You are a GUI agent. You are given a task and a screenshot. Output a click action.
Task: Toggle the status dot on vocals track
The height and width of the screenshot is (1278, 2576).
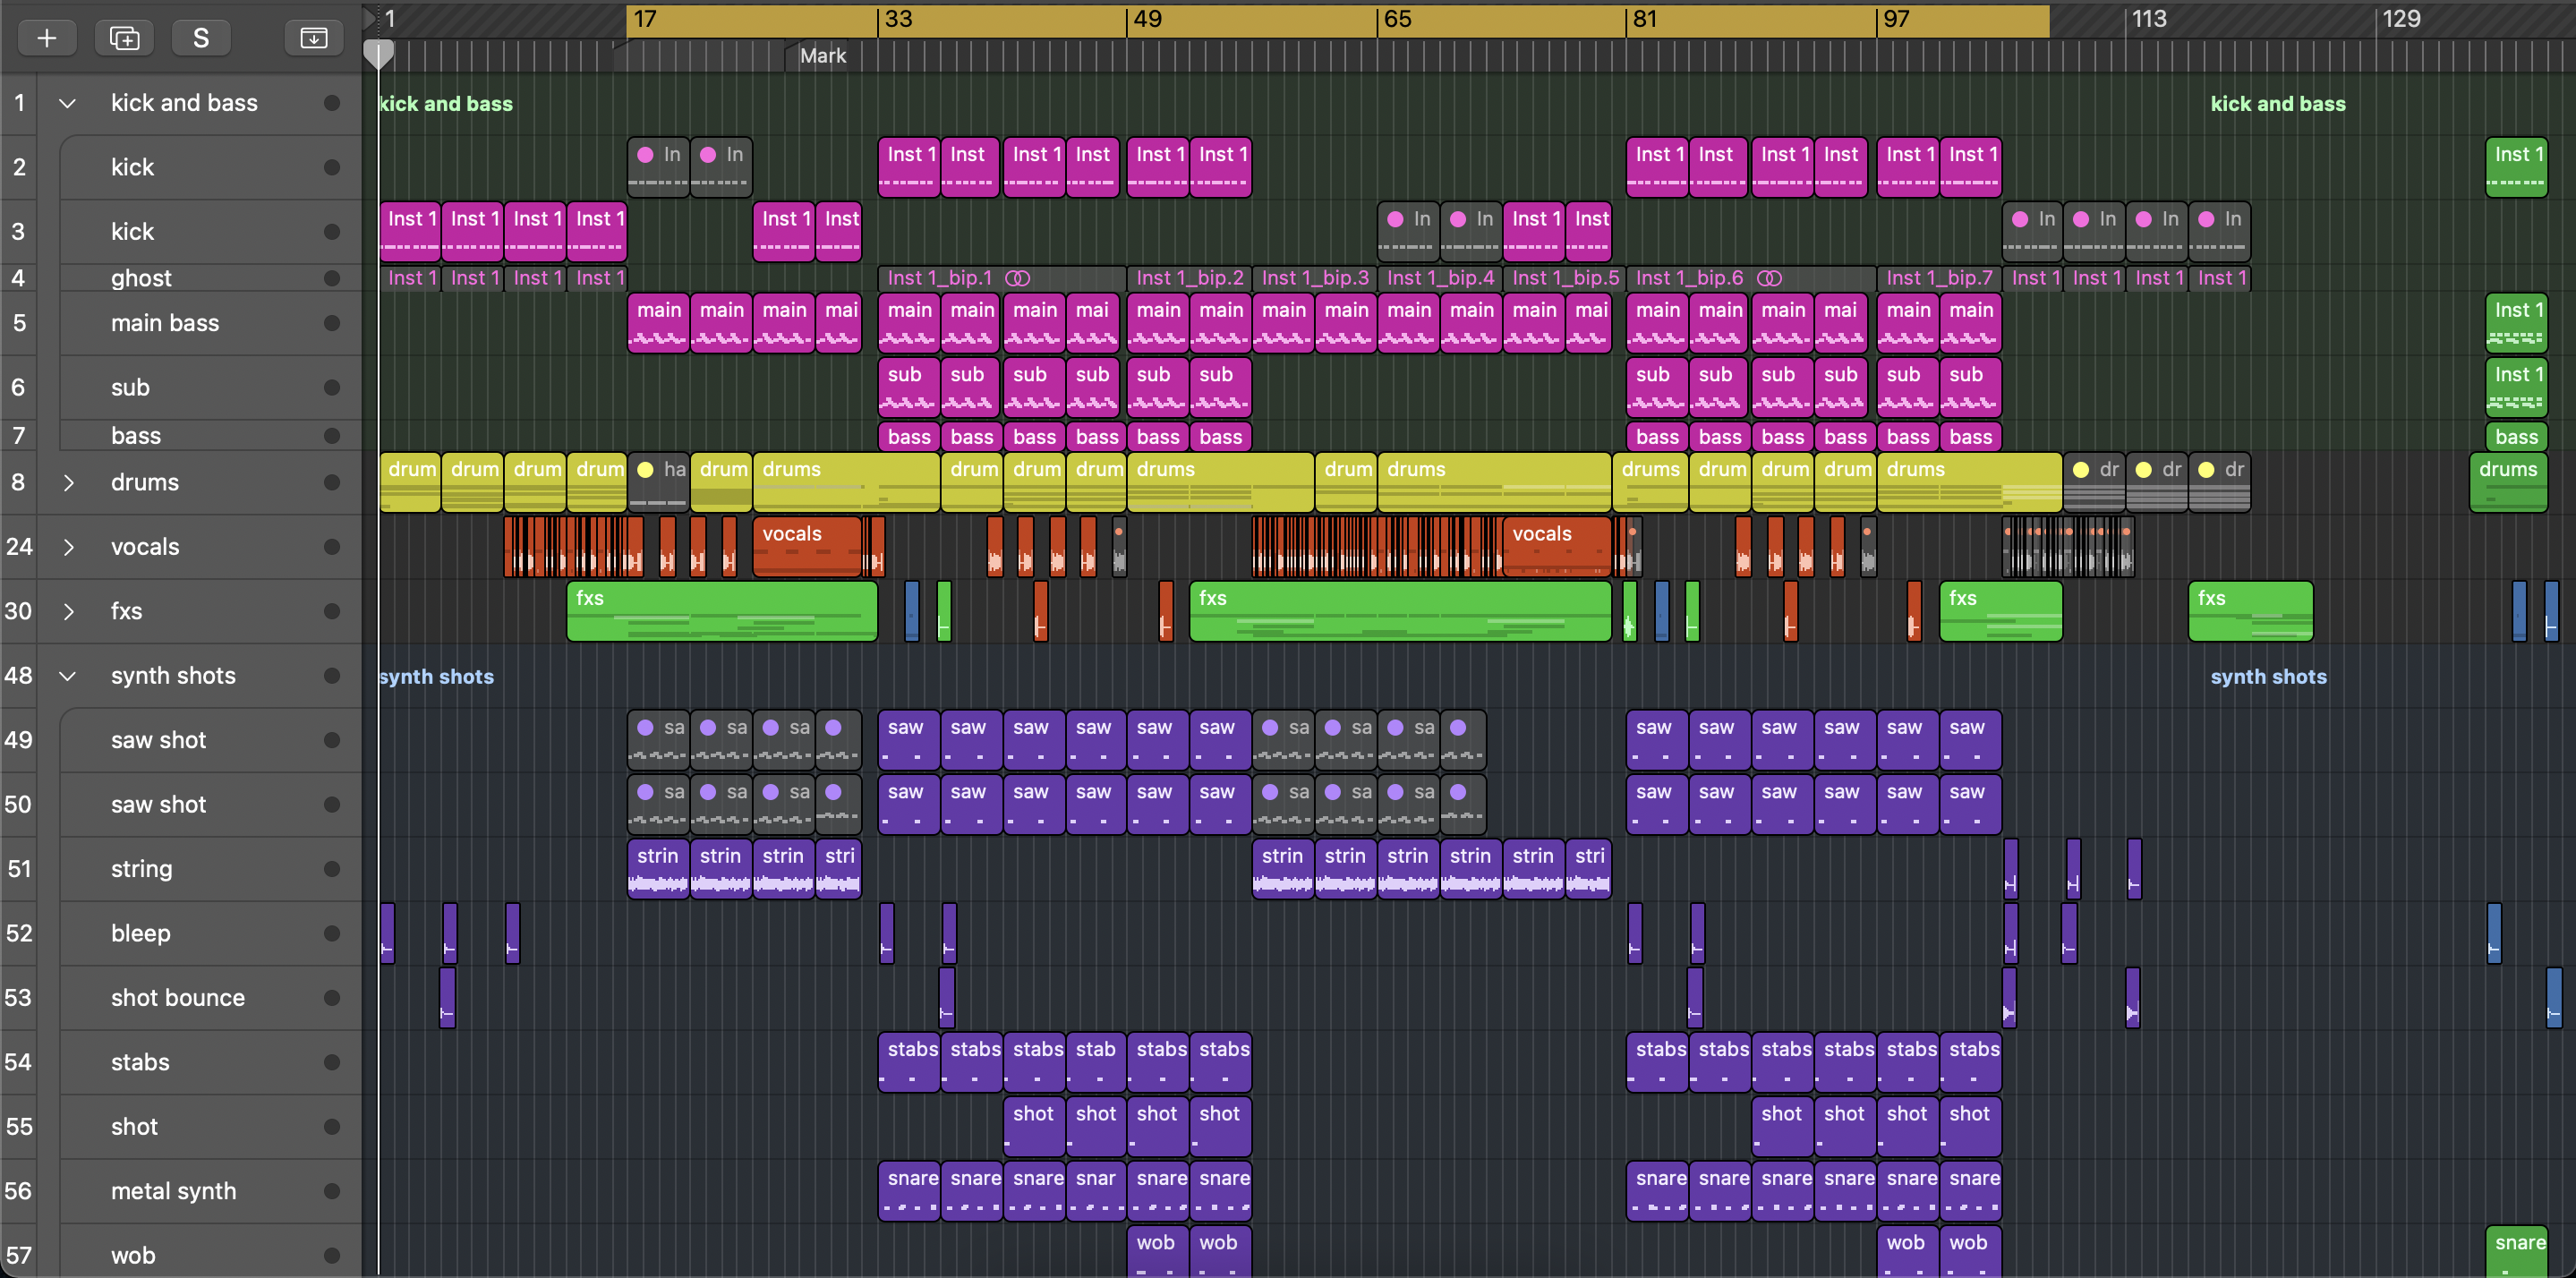click(331, 547)
